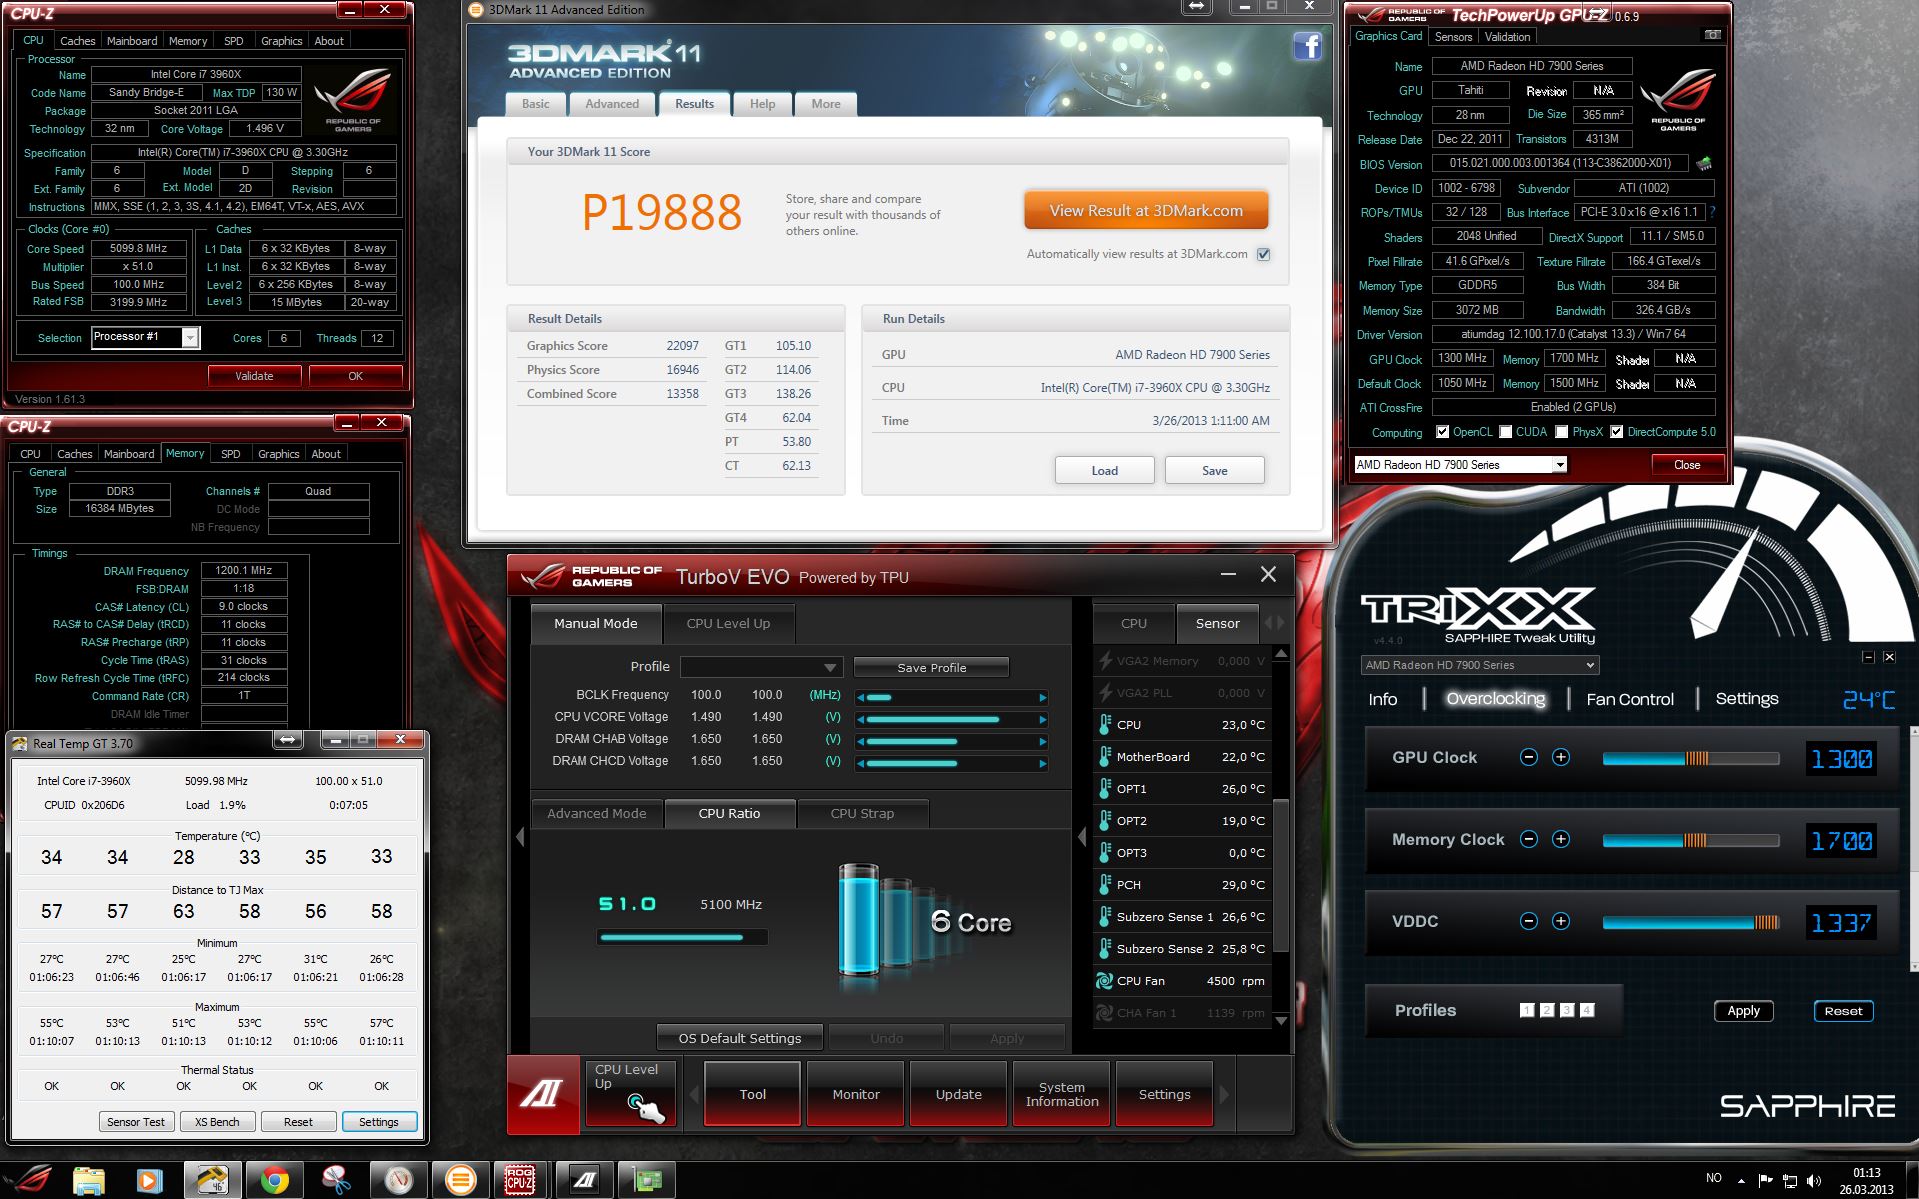
Task: Click the Bus Interface question mark in GPU-Z
Action: click(1712, 212)
